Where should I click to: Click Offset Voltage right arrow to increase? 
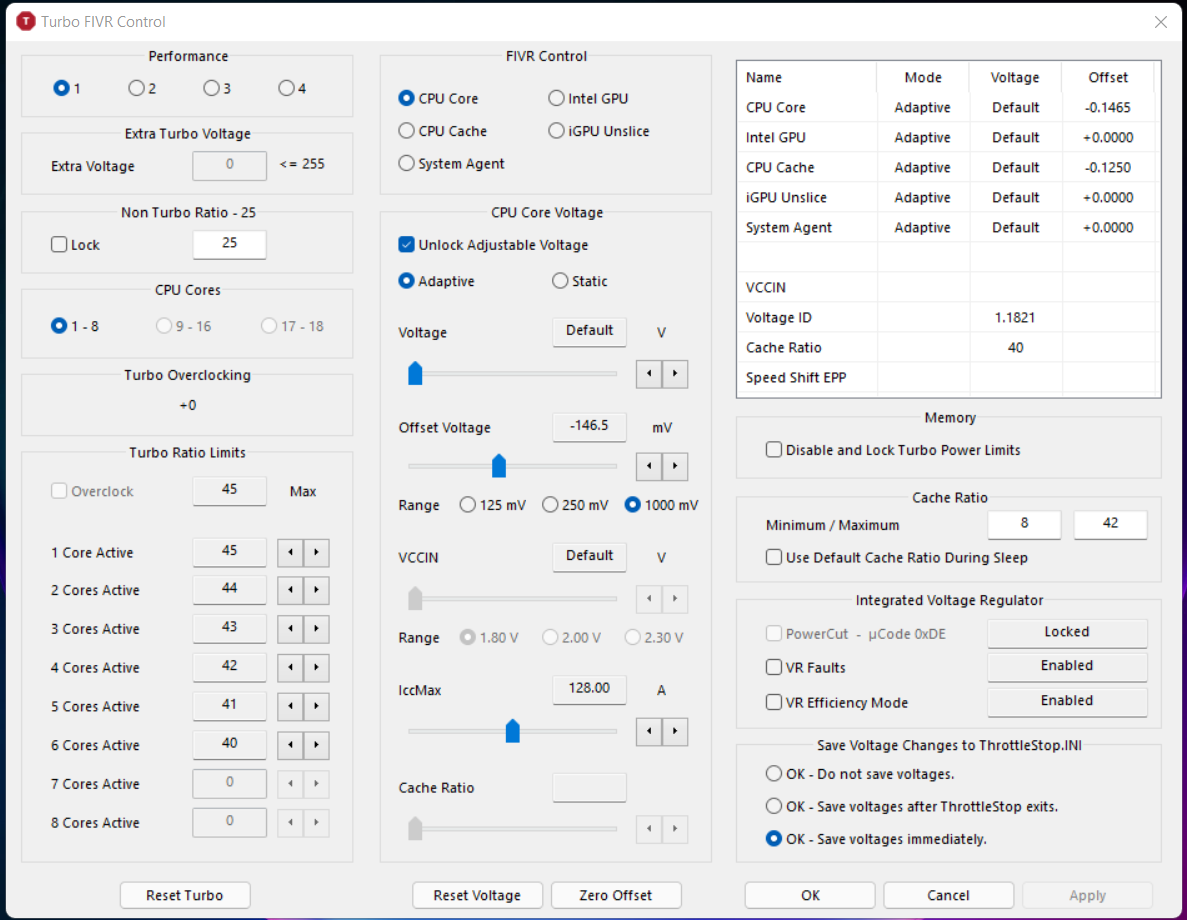click(x=675, y=466)
